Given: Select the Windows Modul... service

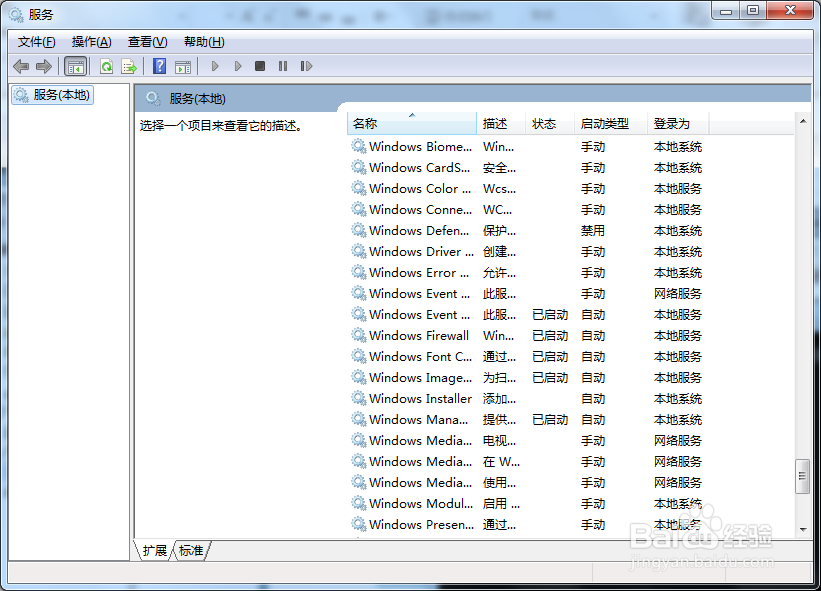Looking at the screenshot, I should (420, 503).
